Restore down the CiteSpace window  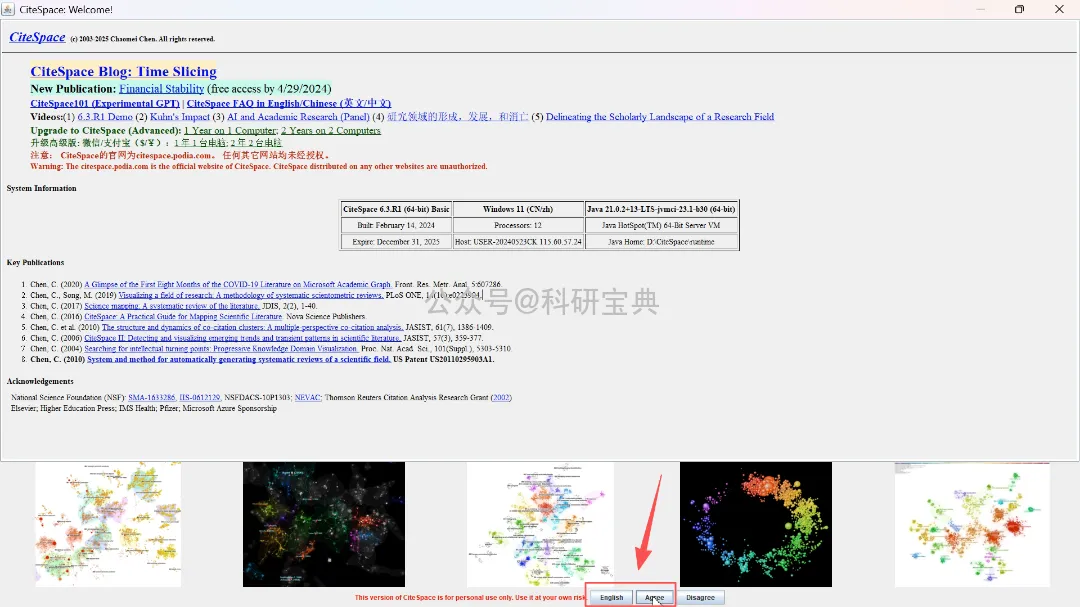(1019, 9)
